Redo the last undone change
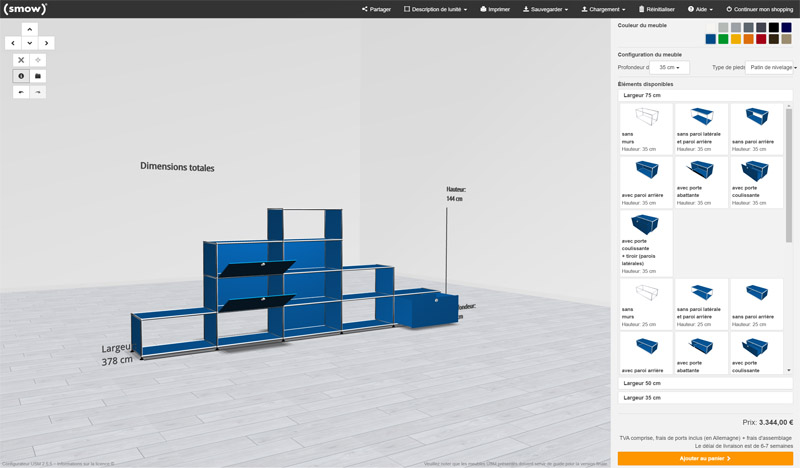This screenshot has width=800, height=468. click(x=38, y=92)
